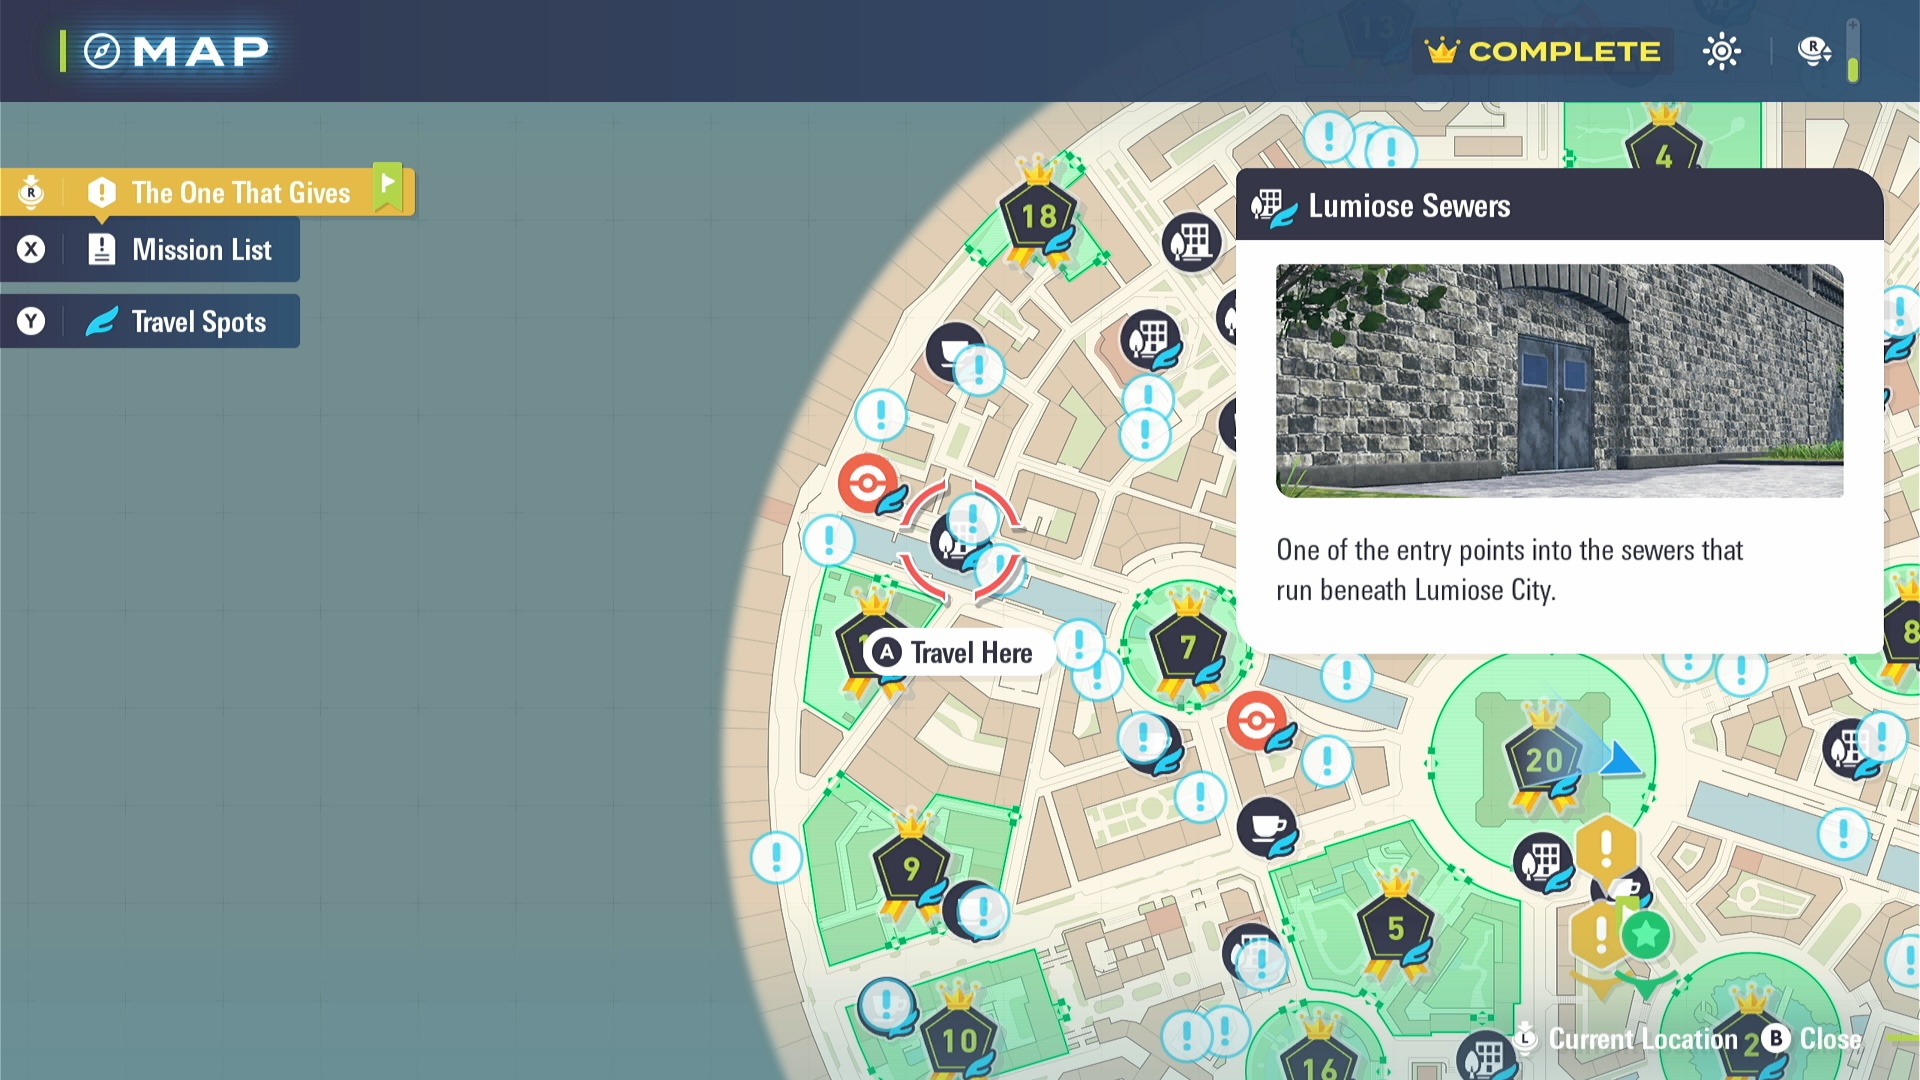The width and height of the screenshot is (1920, 1080).
Task: Click the Lumiose Sewers preview image
Action: coord(1559,381)
